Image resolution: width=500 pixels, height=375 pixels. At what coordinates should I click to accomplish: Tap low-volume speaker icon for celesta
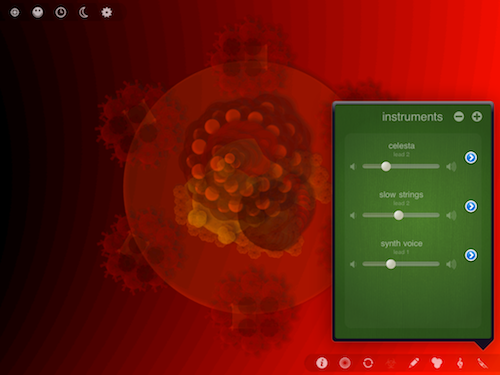[353, 166]
